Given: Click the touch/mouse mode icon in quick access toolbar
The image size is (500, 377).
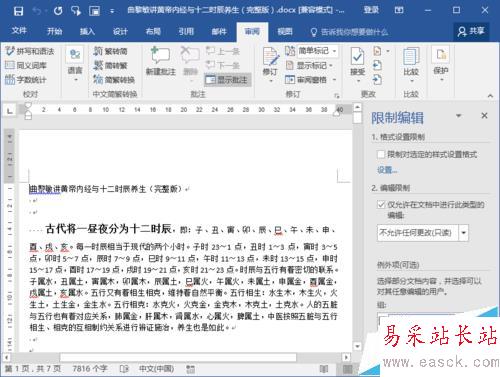Looking at the screenshot, I should [76, 11].
